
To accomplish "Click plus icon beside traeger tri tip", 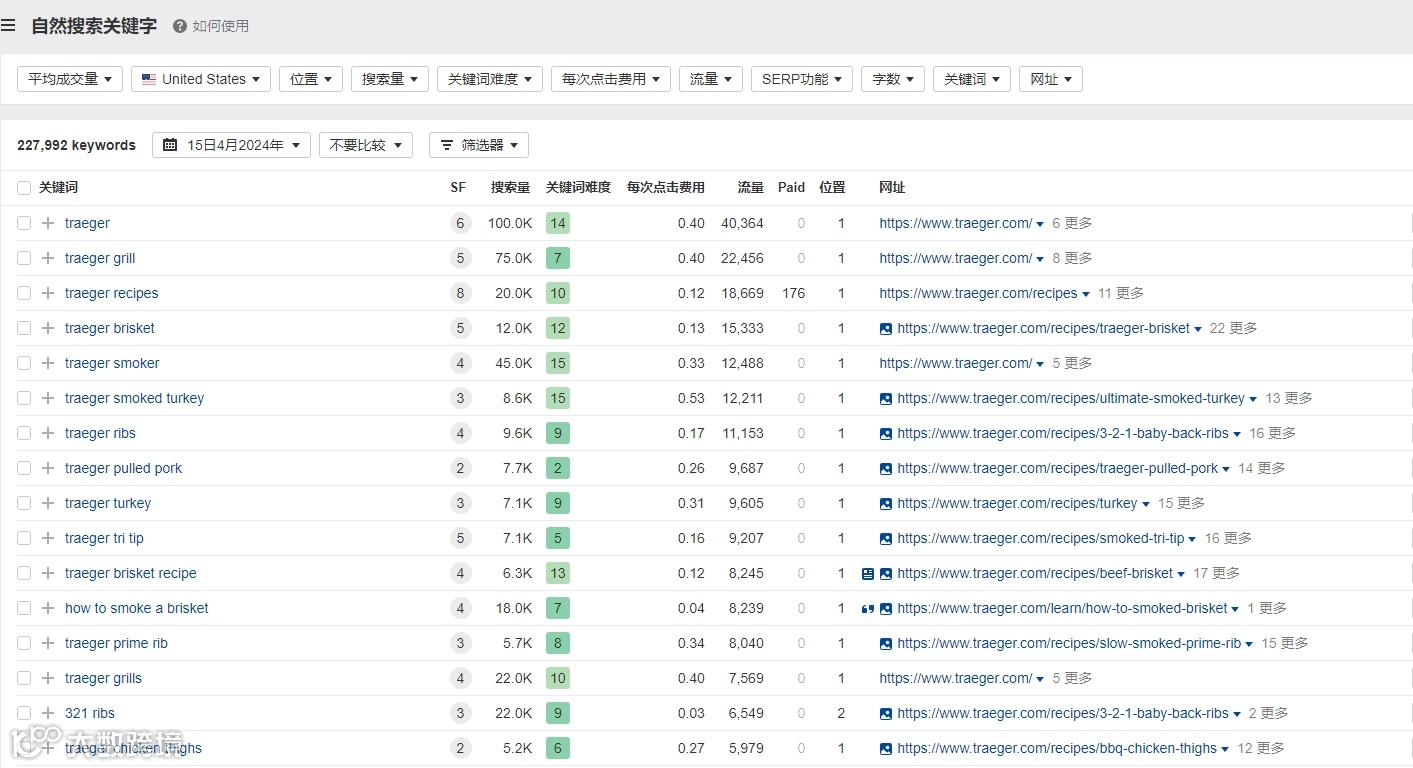I will (x=48, y=538).
